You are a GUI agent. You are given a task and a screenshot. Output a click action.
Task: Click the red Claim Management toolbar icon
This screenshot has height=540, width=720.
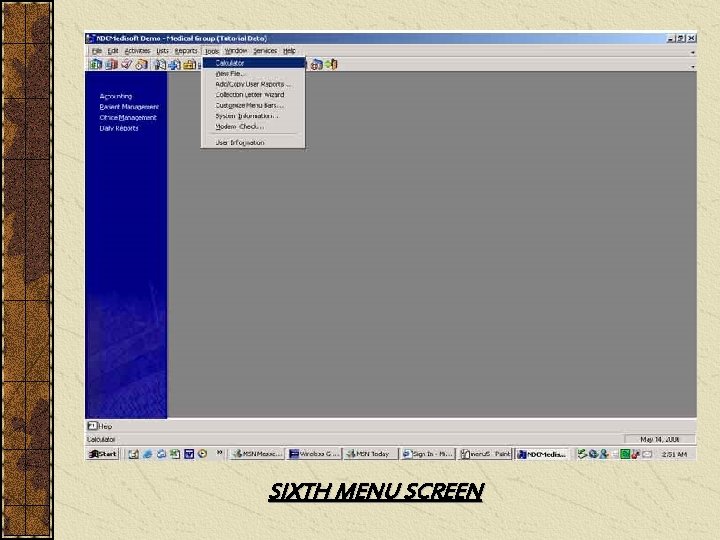point(111,65)
